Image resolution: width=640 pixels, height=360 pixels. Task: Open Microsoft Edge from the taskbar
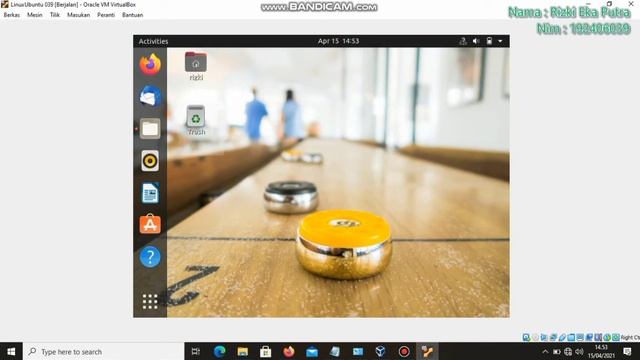[x=220, y=351]
